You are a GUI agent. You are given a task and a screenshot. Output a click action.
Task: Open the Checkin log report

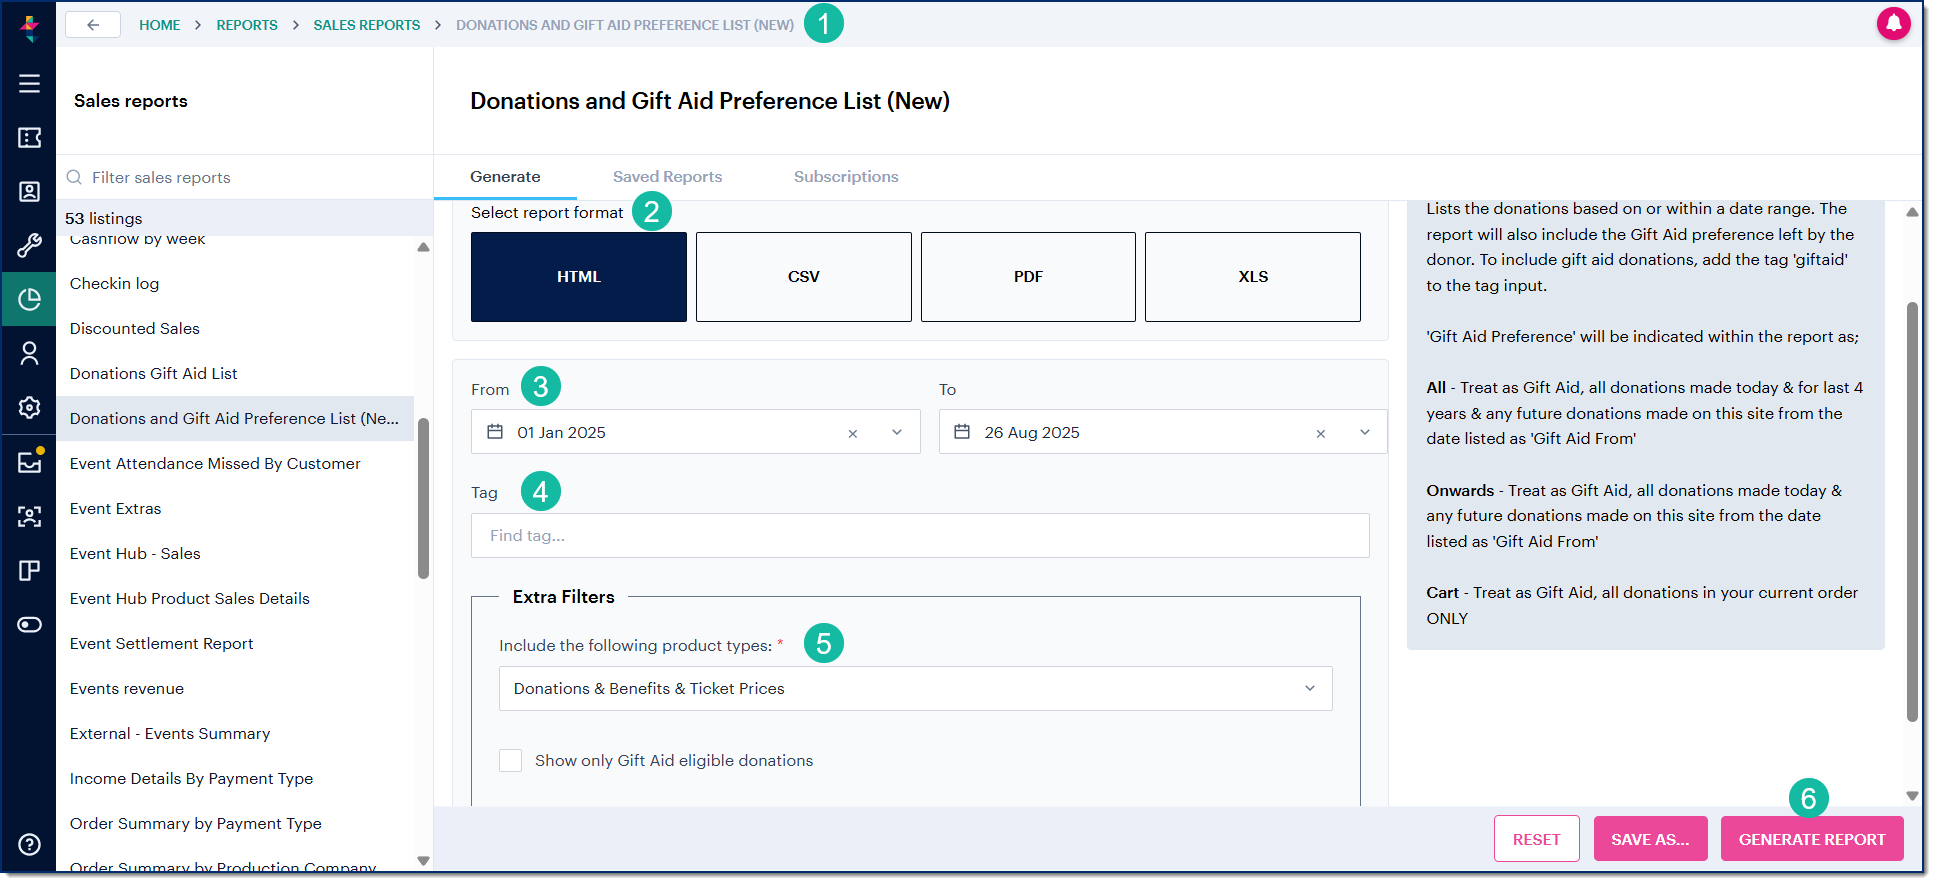114,283
